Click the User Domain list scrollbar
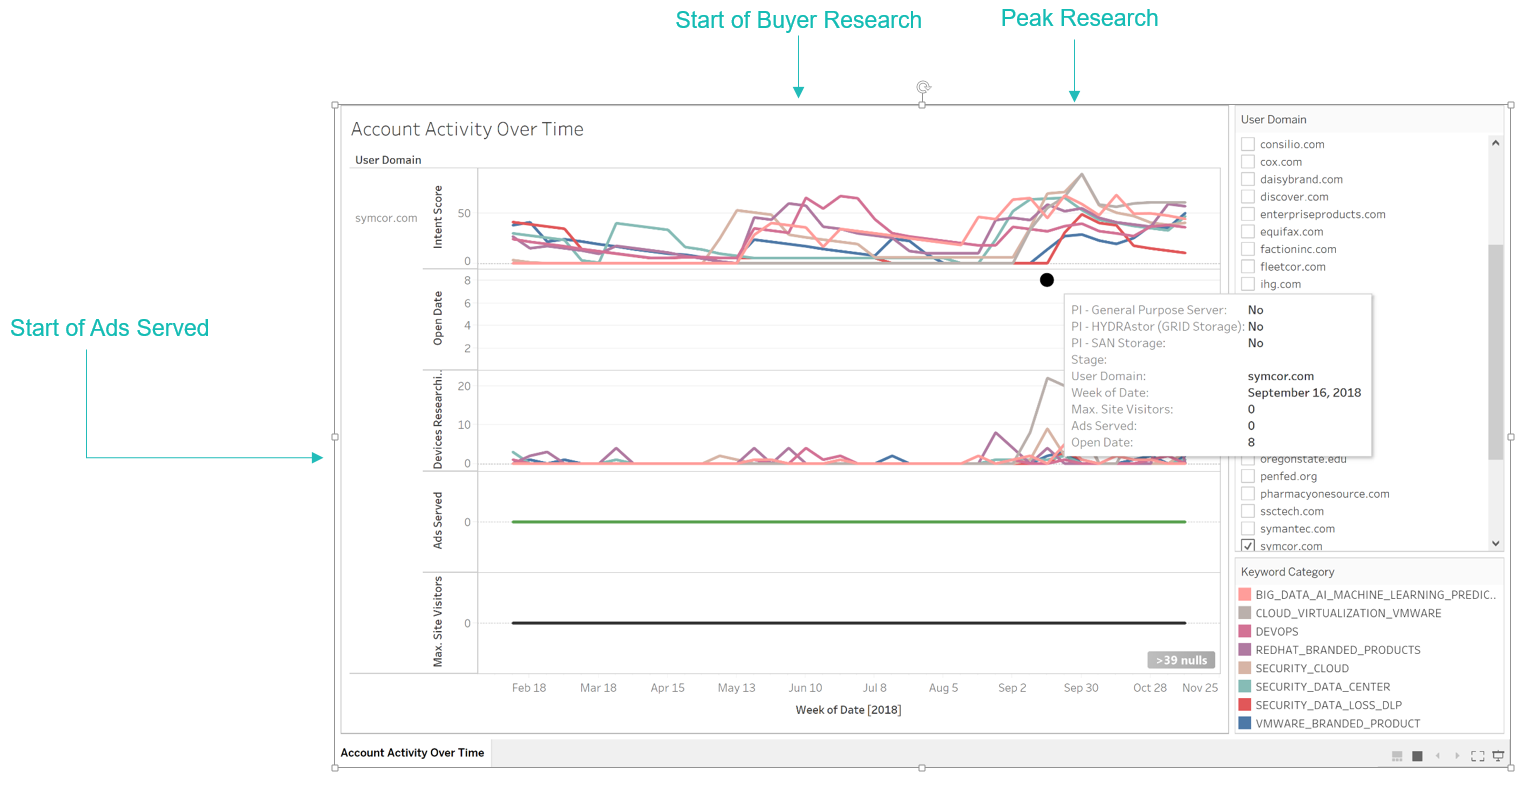The width and height of the screenshot is (1538, 787). (1495, 350)
